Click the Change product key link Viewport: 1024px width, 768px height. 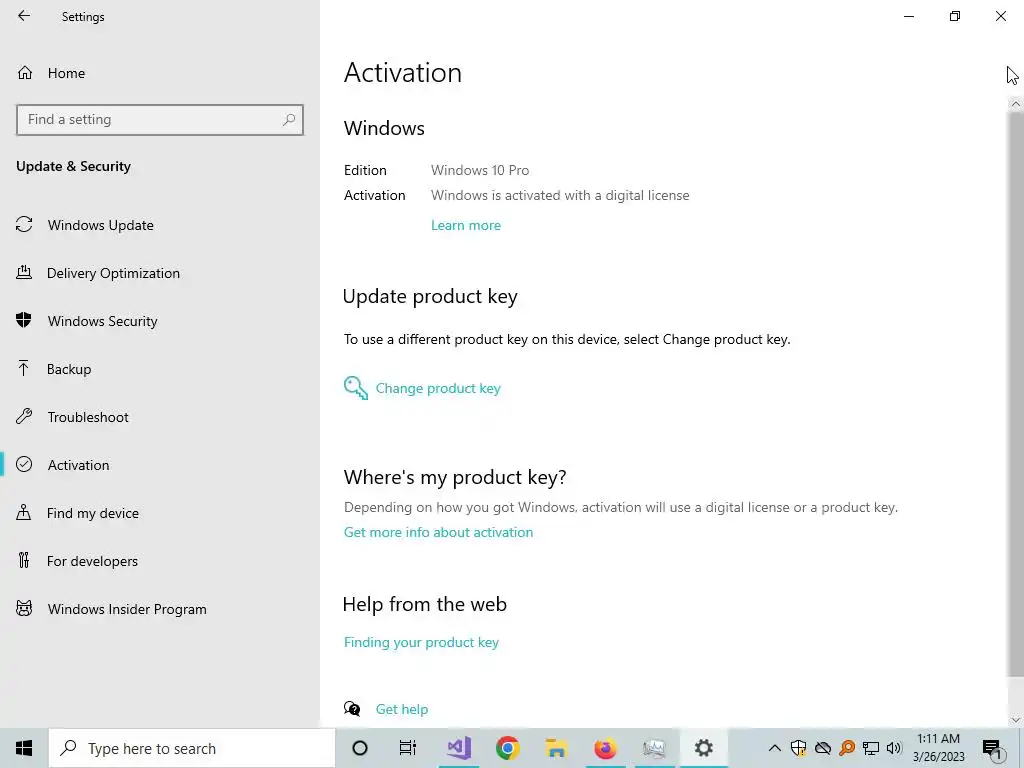point(438,389)
